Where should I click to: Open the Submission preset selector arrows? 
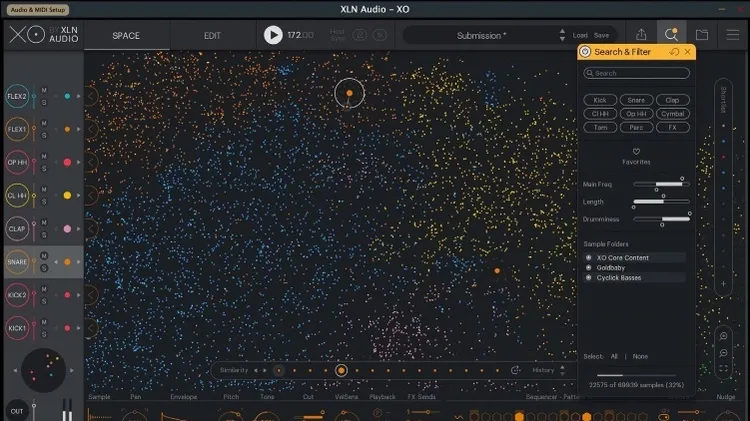(562, 35)
